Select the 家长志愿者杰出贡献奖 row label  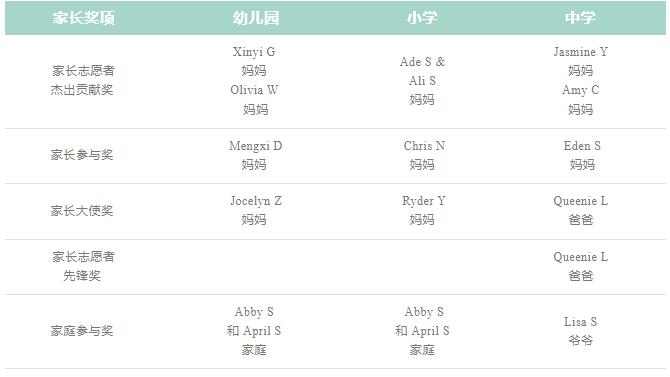tap(82, 80)
